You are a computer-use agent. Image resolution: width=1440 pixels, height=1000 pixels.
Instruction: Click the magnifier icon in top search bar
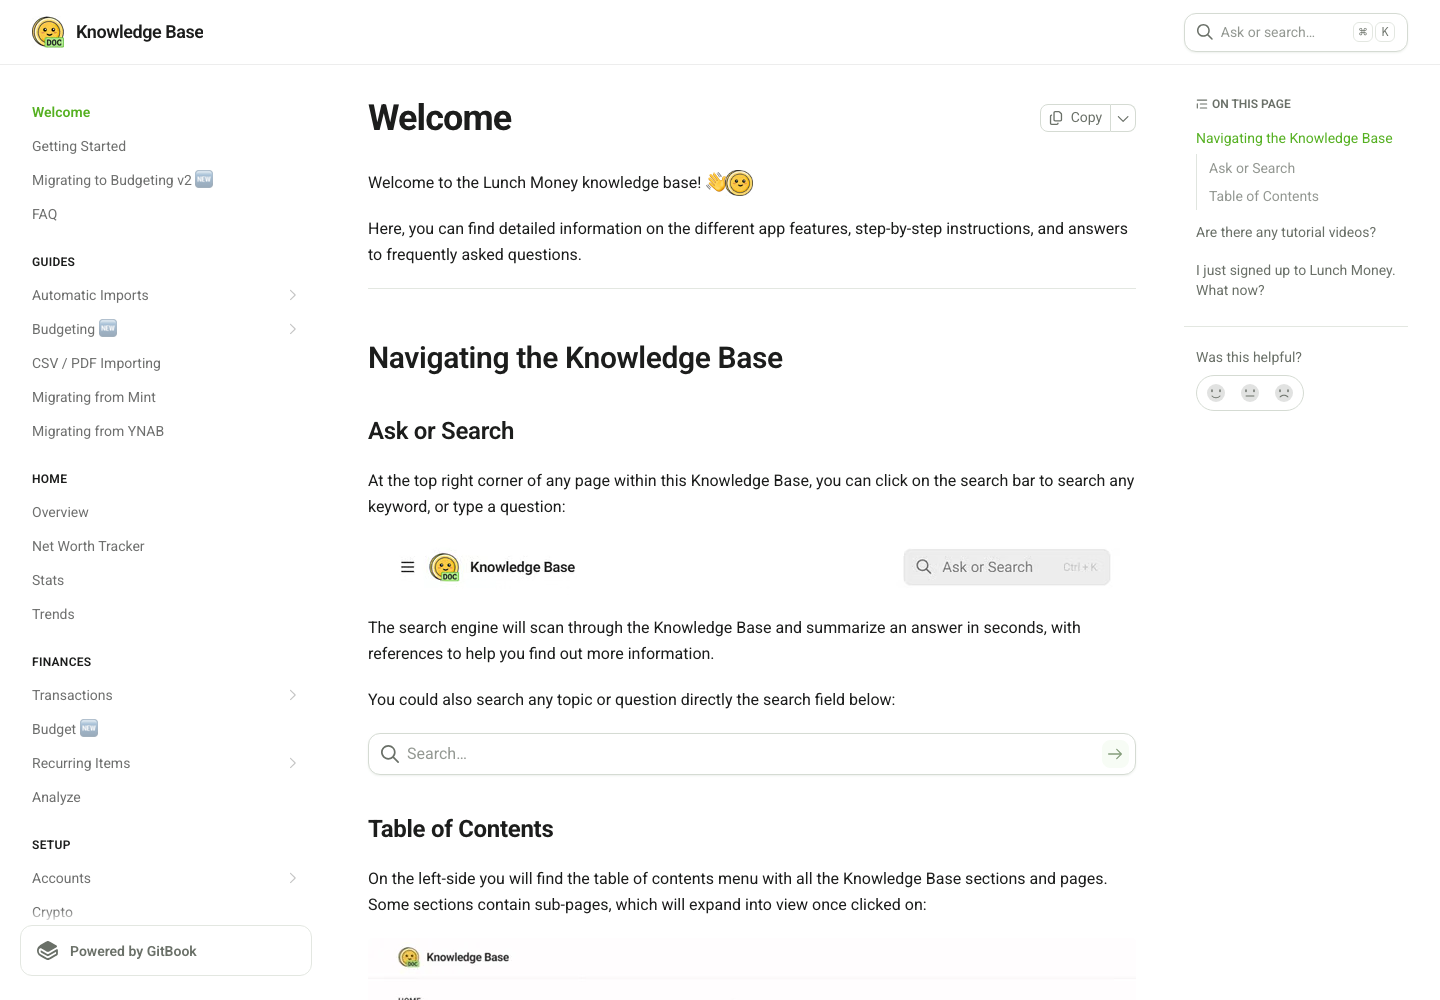click(x=1205, y=32)
